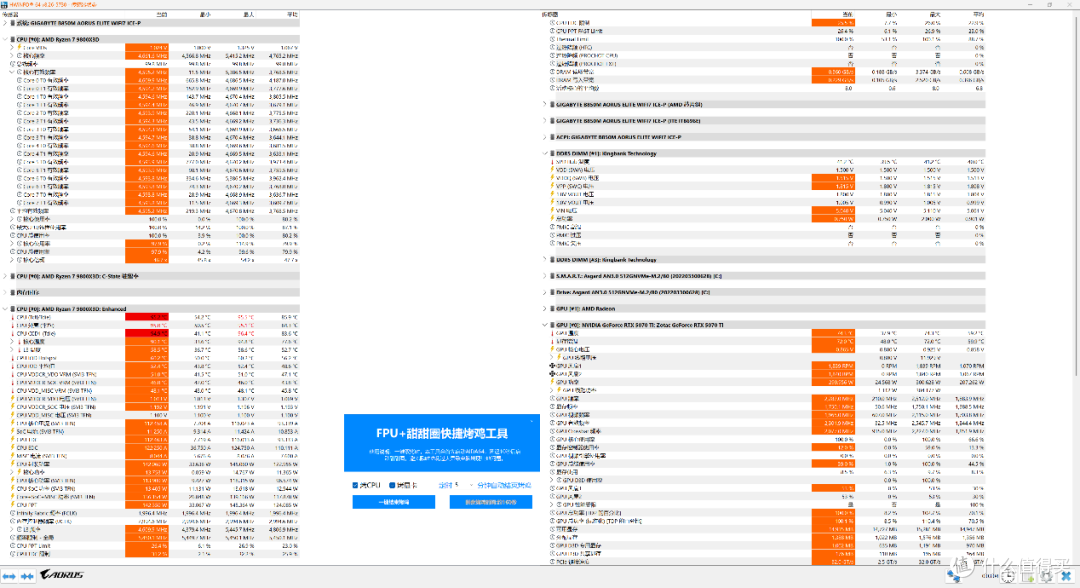The image size is (1080, 588).
Task: Collapse the CPU [#0] AMD Ryzen 7 9800X3D: Enhanced group
Action: (x=5, y=308)
